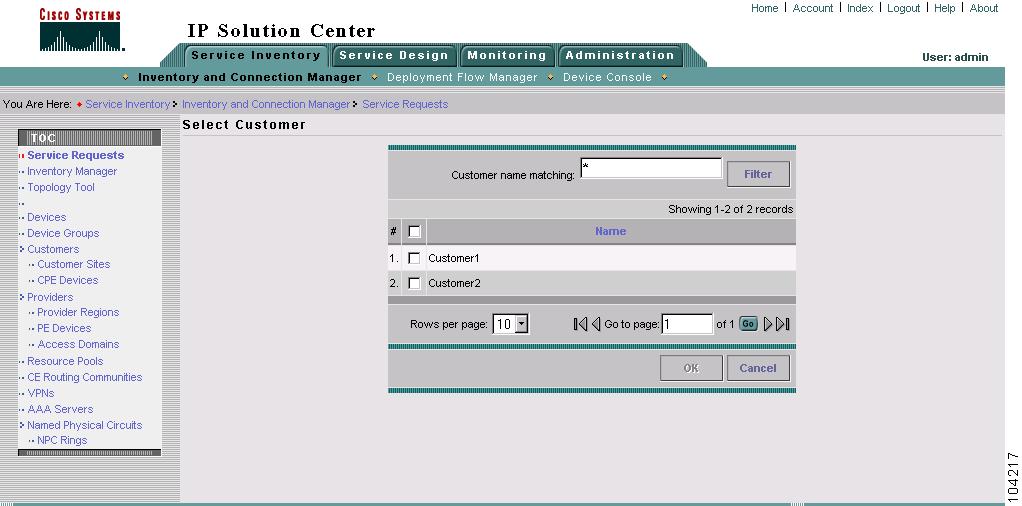Click the Cisco Systems logo
This screenshot has width=1022, height=506.
(x=81, y=30)
